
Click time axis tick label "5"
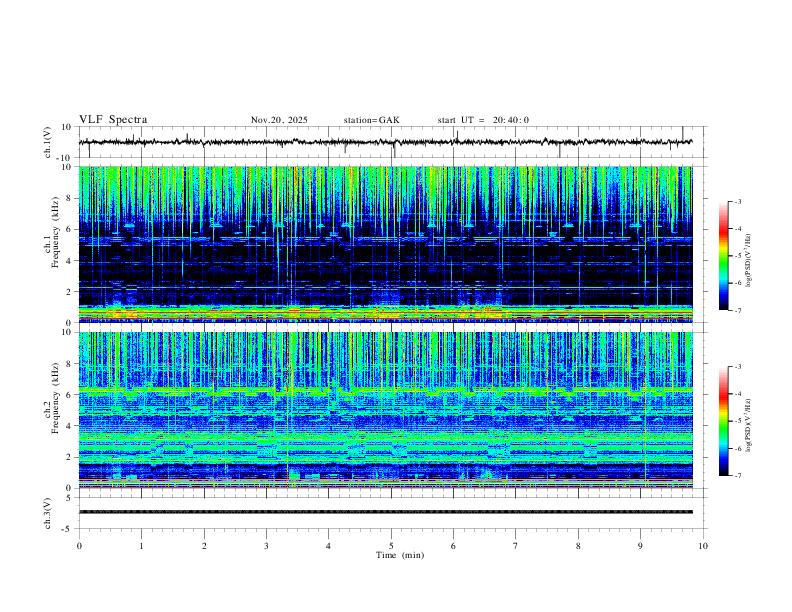[391, 546]
